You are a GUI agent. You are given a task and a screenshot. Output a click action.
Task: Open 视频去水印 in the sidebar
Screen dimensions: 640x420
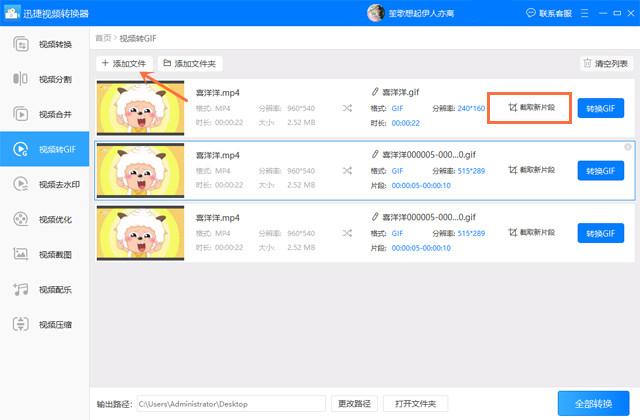coord(44,184)
